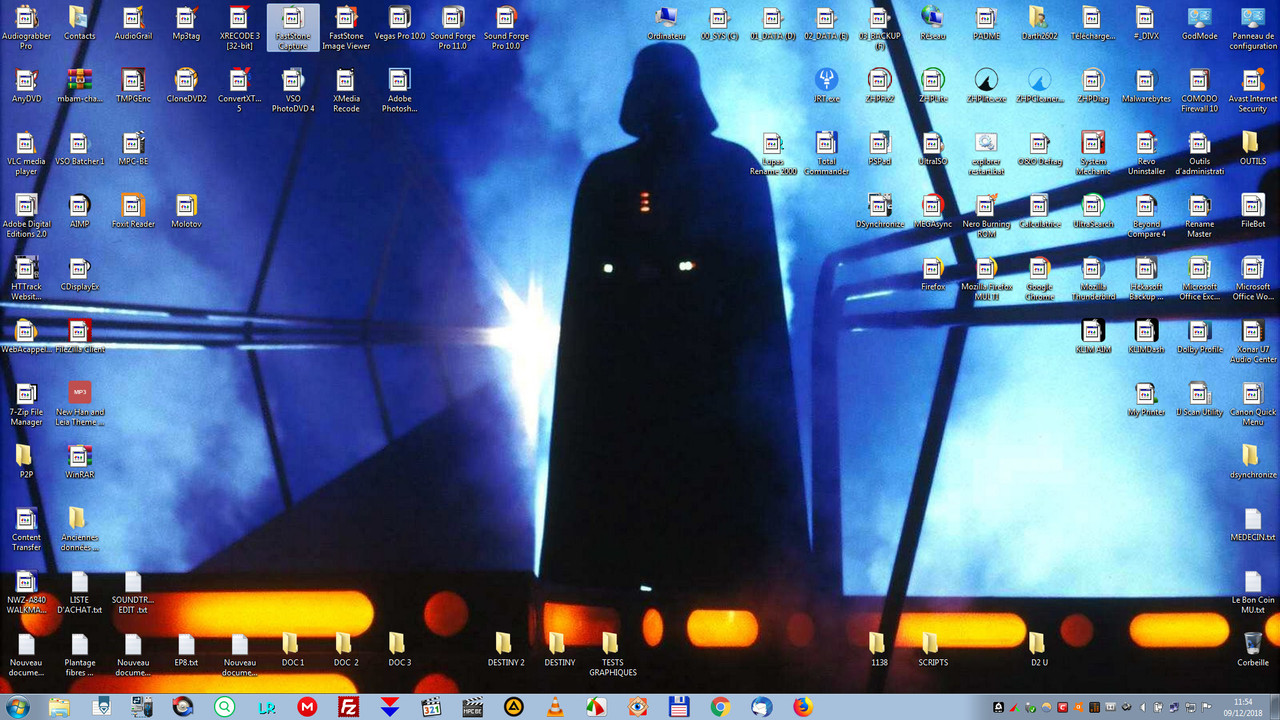Image resolution: width=1280 pixels, height=720 pixels.
Task: Open the P2P folder
Action: pyautogui.click(x=26, y=462)
